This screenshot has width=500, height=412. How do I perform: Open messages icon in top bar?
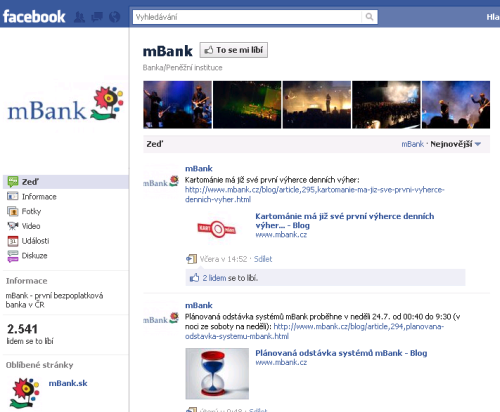tap(97, 17)
